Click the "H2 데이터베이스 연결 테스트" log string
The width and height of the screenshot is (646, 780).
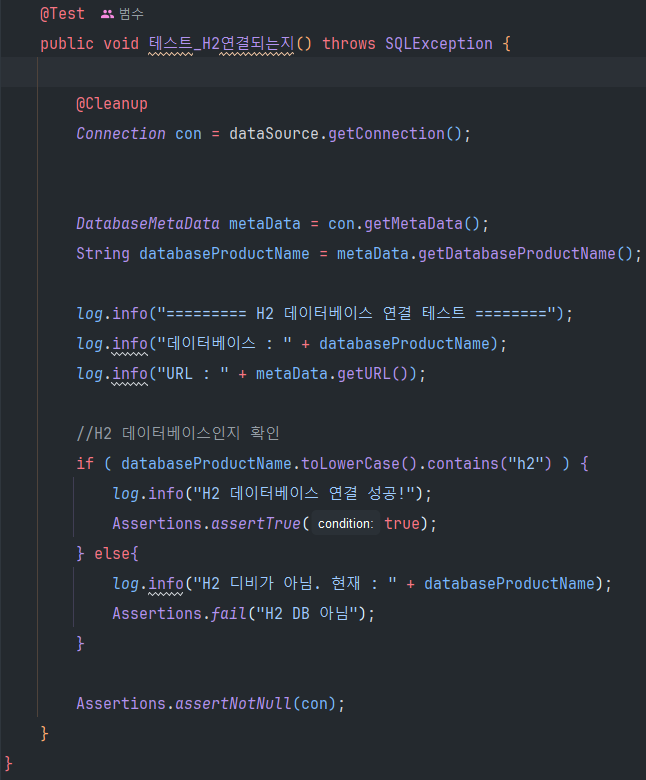tap(360, 314)
